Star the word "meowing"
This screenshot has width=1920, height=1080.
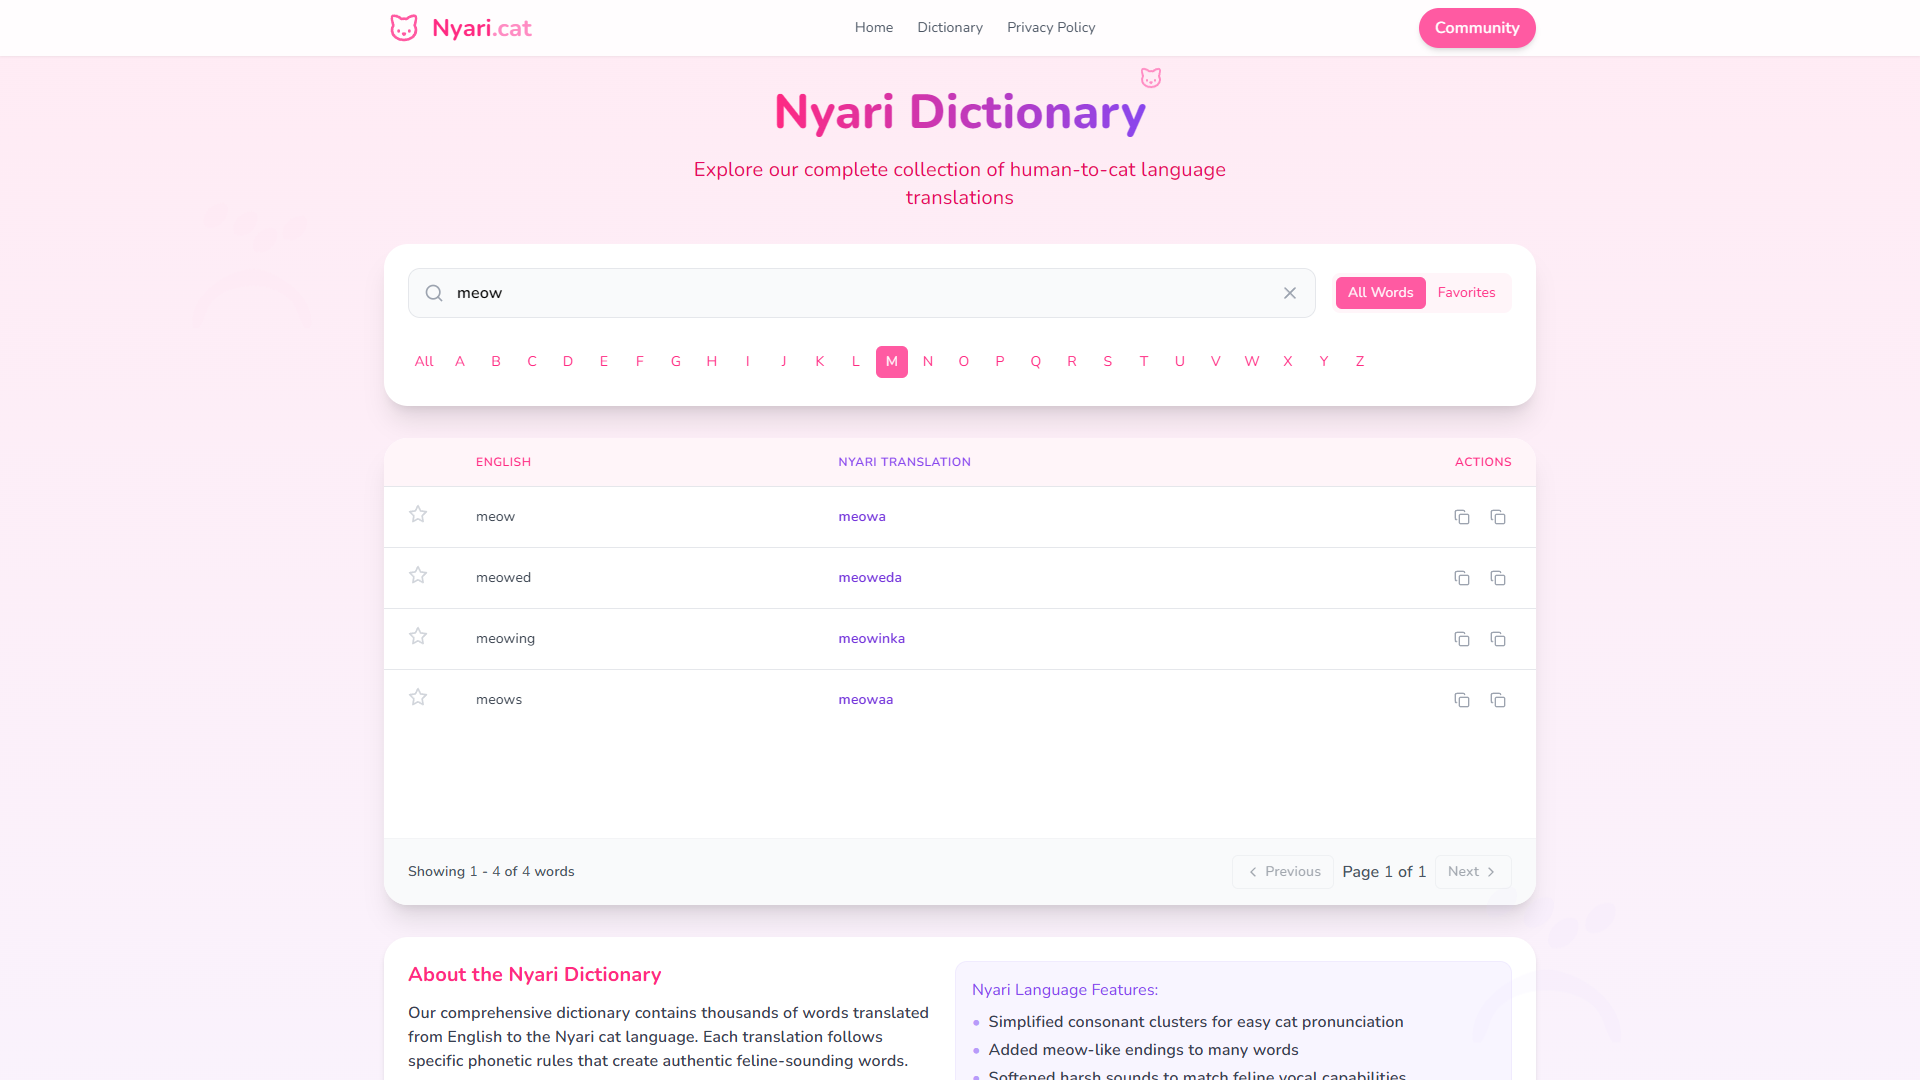[x=418, y=636]
